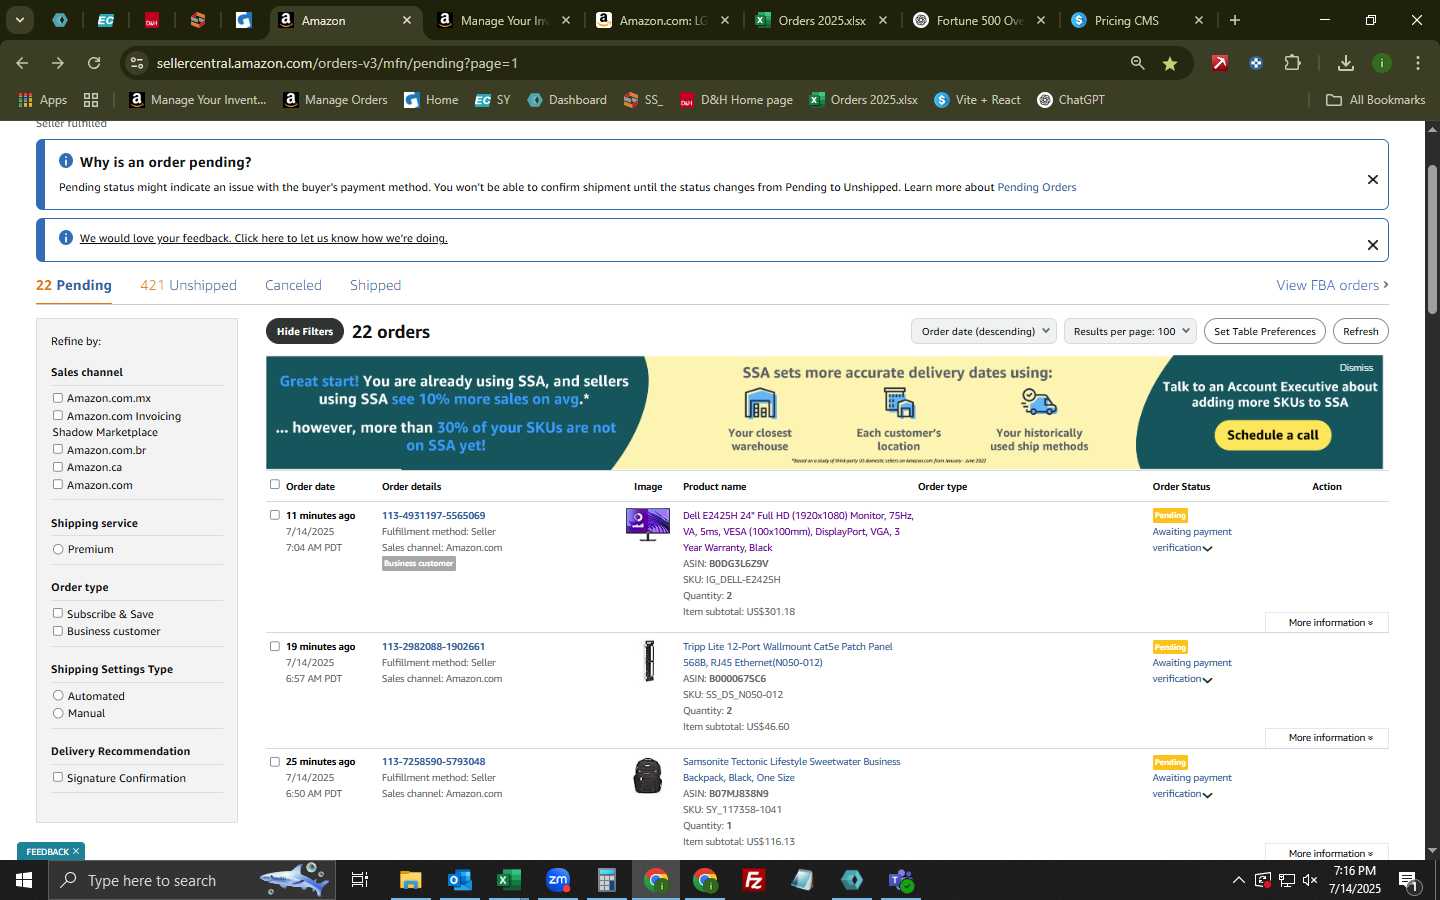The height and width of the screenshot is (900, 1440).
Task: Bookmark this page with the star icon
Action: pos(1170,63)
